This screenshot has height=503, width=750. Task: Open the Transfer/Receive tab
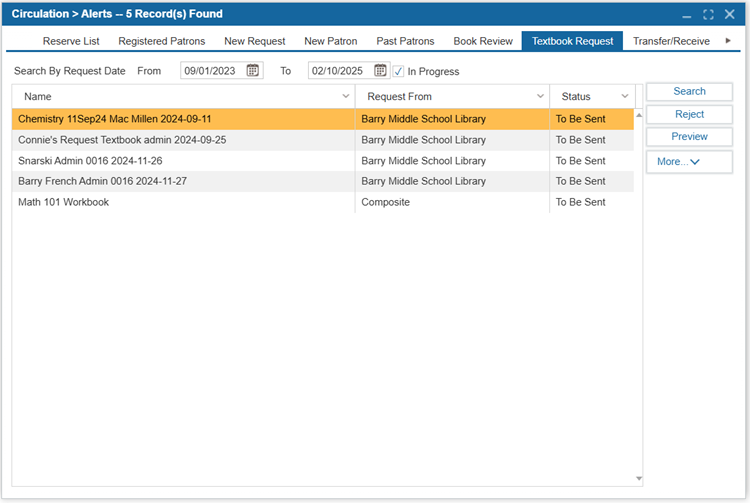[x=671, y=41]
